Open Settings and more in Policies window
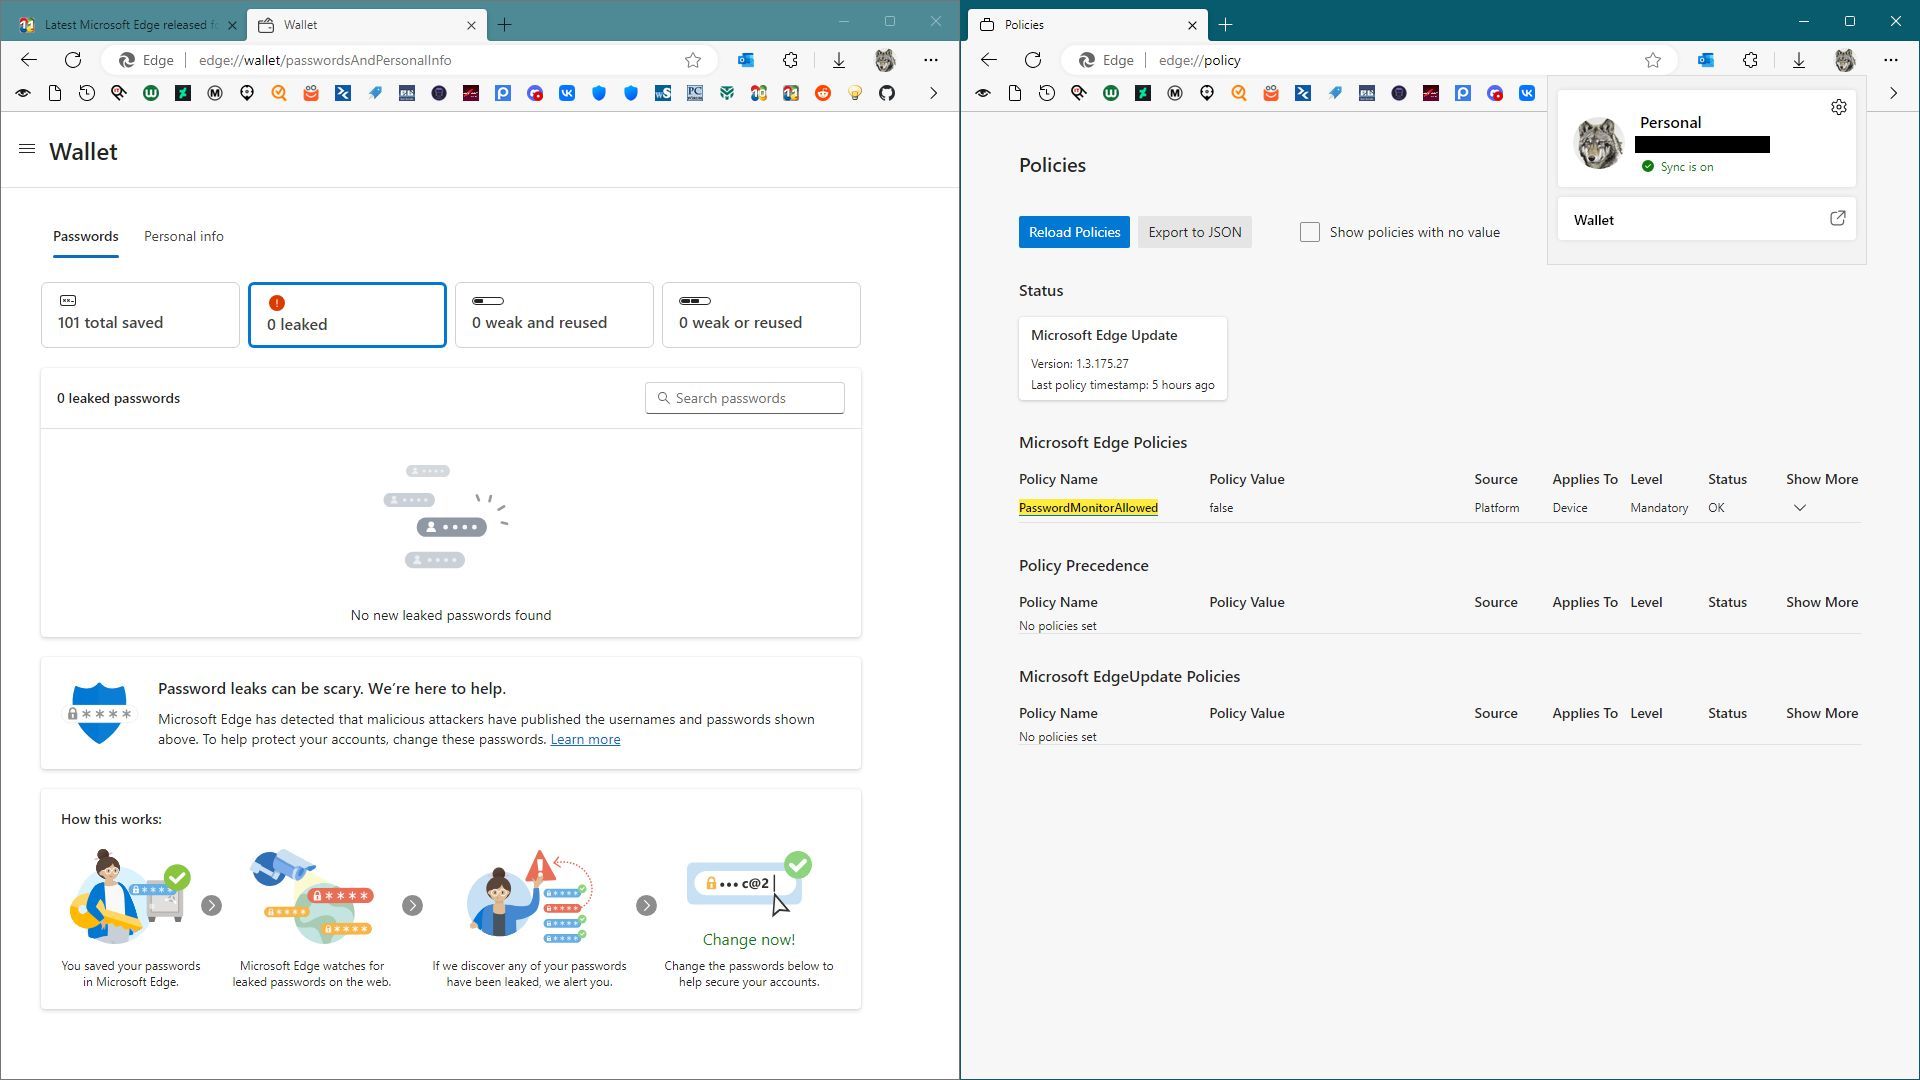1920x1080 pixels. click(1891, 60)
